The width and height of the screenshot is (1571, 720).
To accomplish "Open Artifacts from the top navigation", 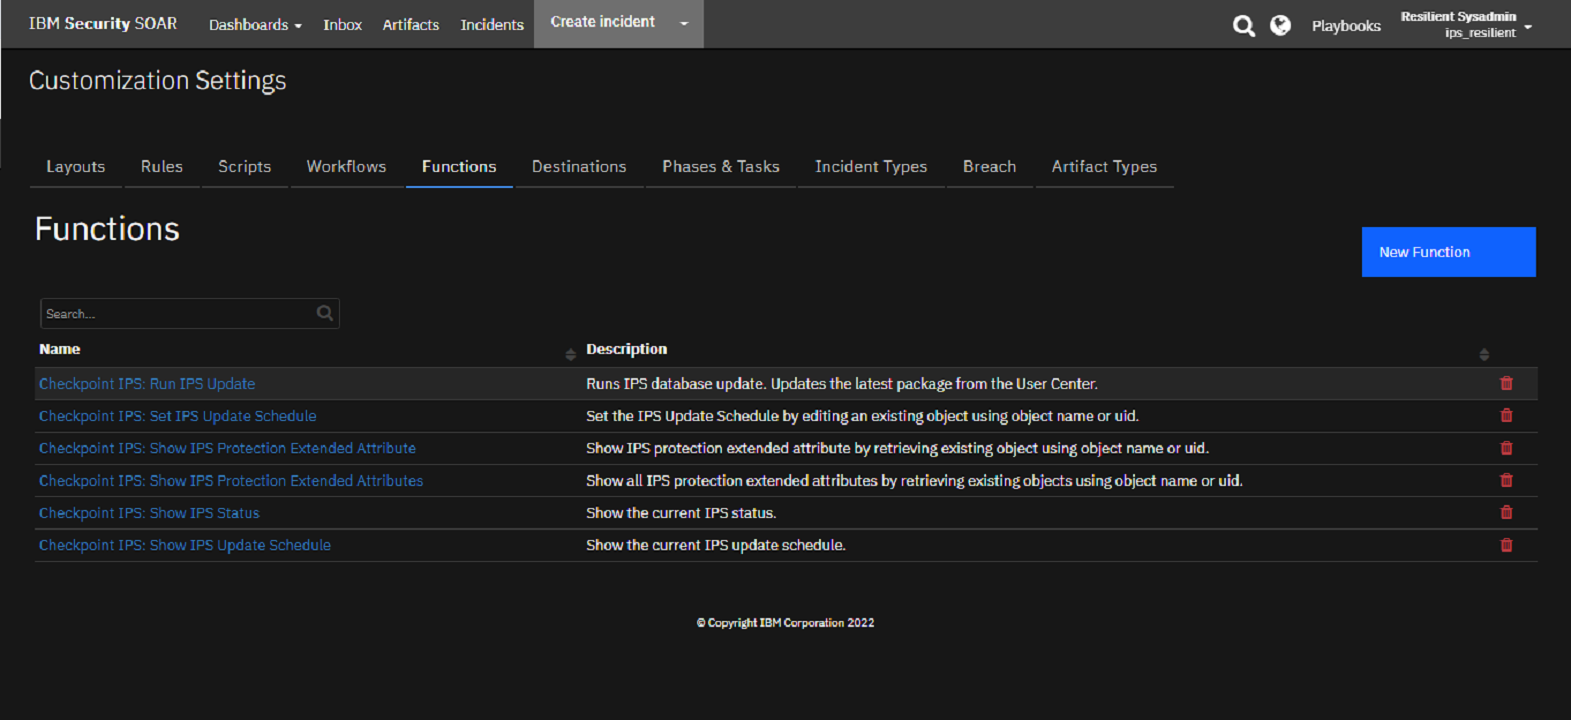I will coord(411,25).
